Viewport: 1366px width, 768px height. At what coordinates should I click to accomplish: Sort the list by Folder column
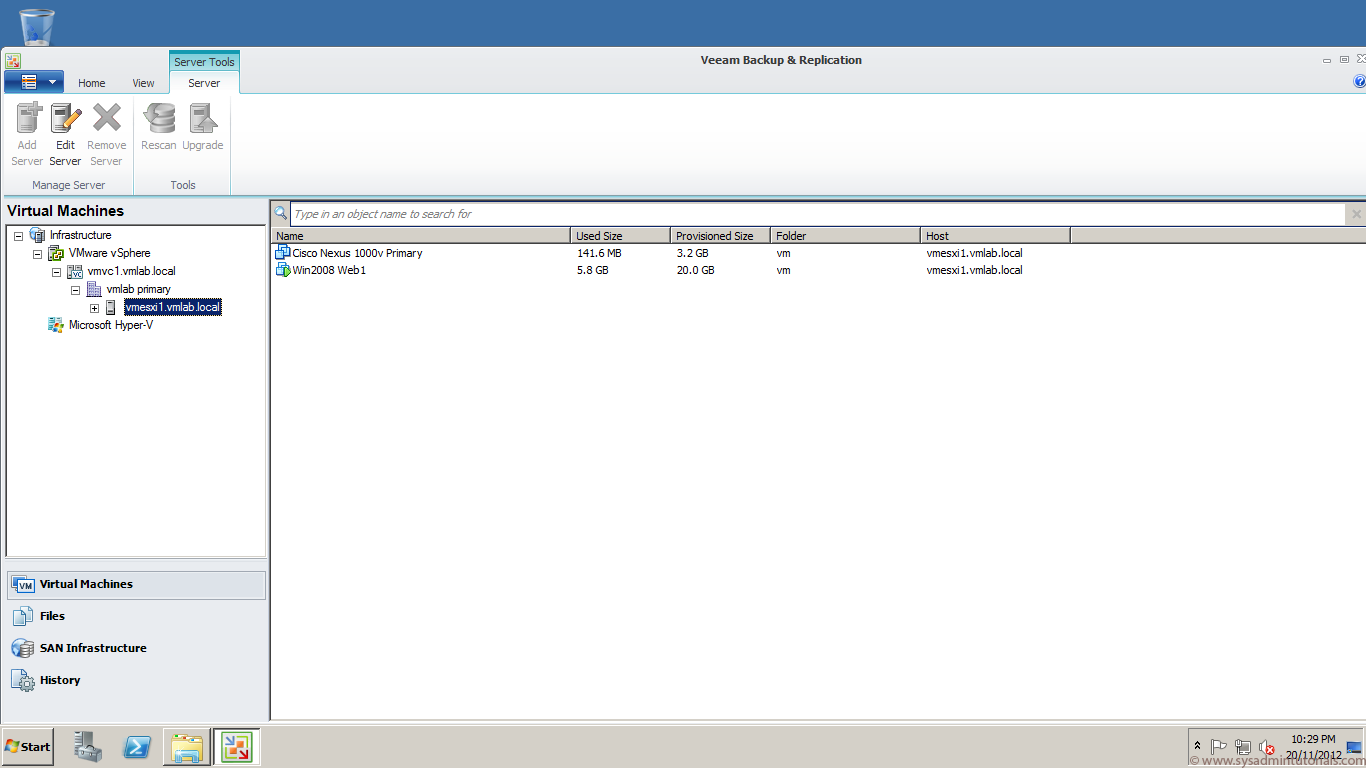tap(845, 236)
